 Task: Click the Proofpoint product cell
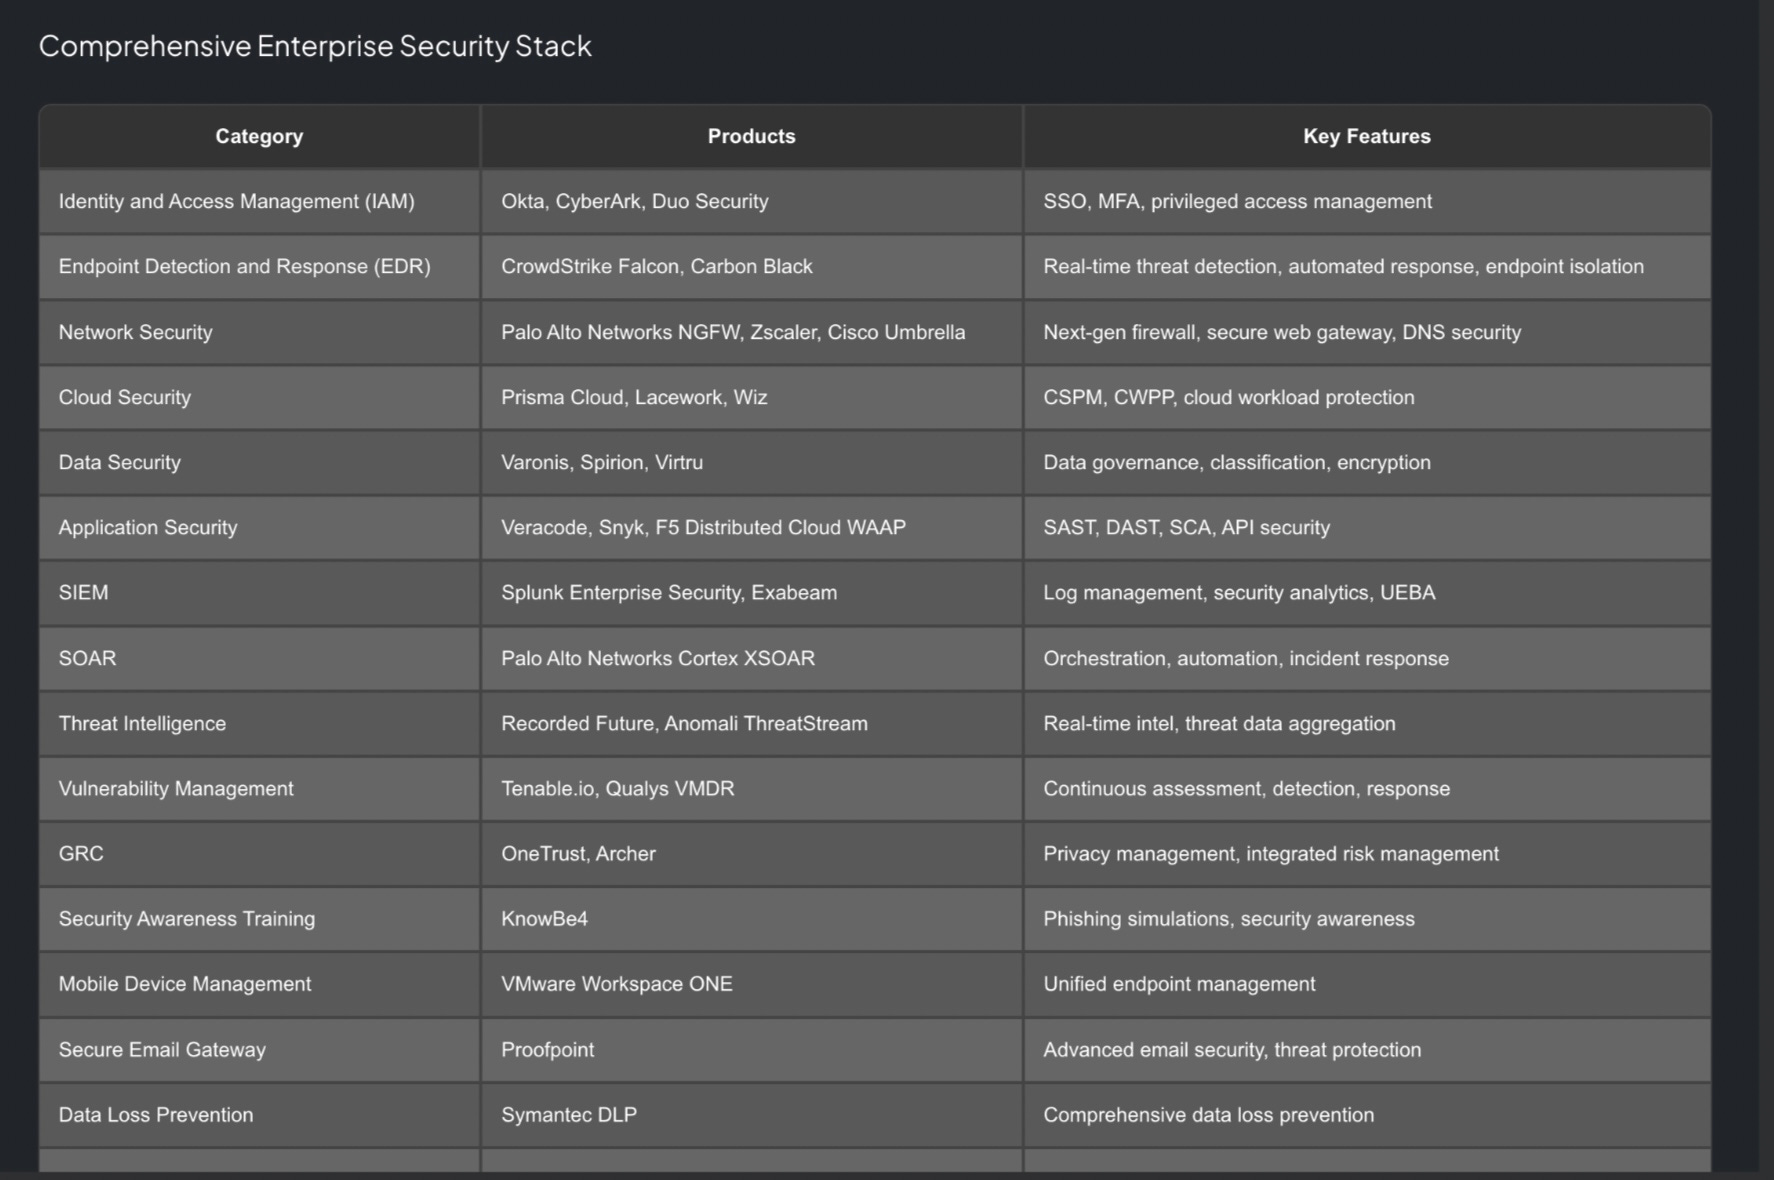[752, 1050]
